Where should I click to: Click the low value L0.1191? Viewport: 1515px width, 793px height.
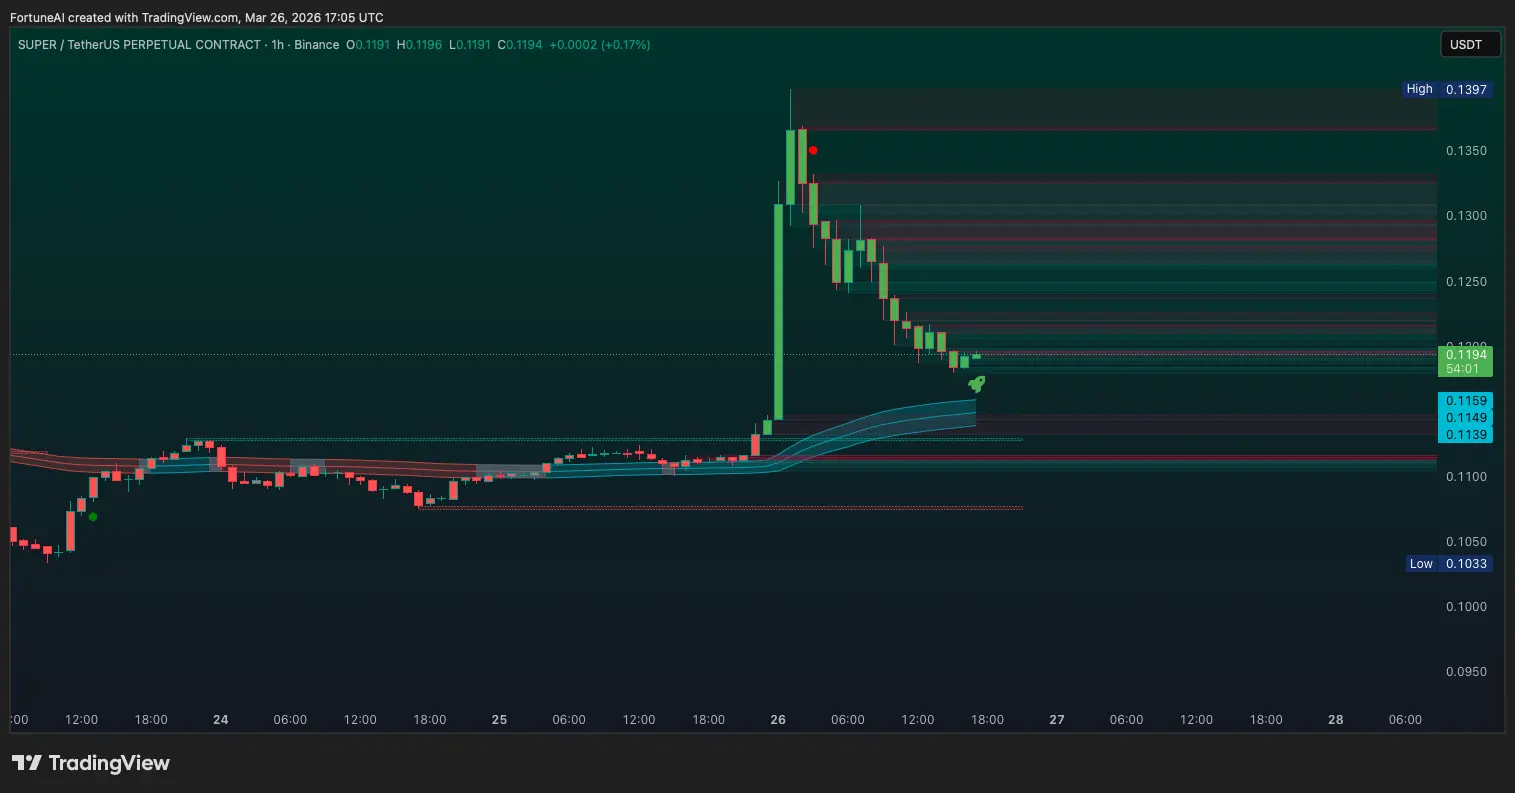pyautogui.click(x=470, y=45)
